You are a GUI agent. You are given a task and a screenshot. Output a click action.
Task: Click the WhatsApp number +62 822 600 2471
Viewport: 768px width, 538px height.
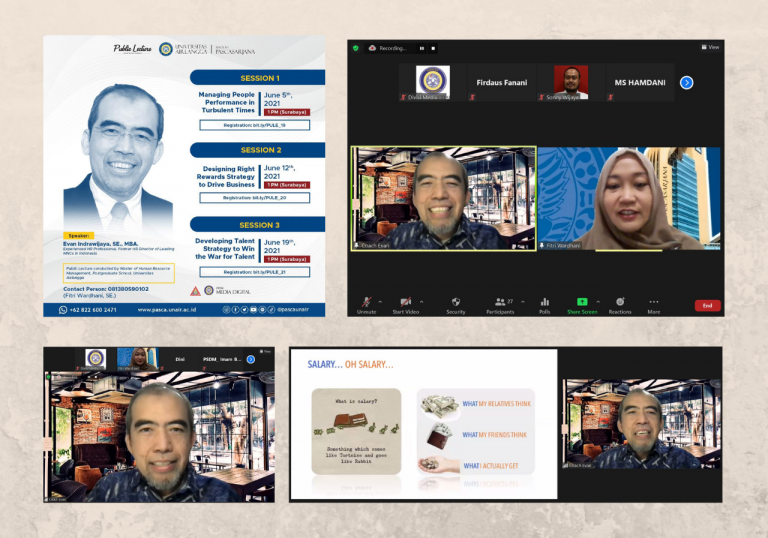(93, 310)
